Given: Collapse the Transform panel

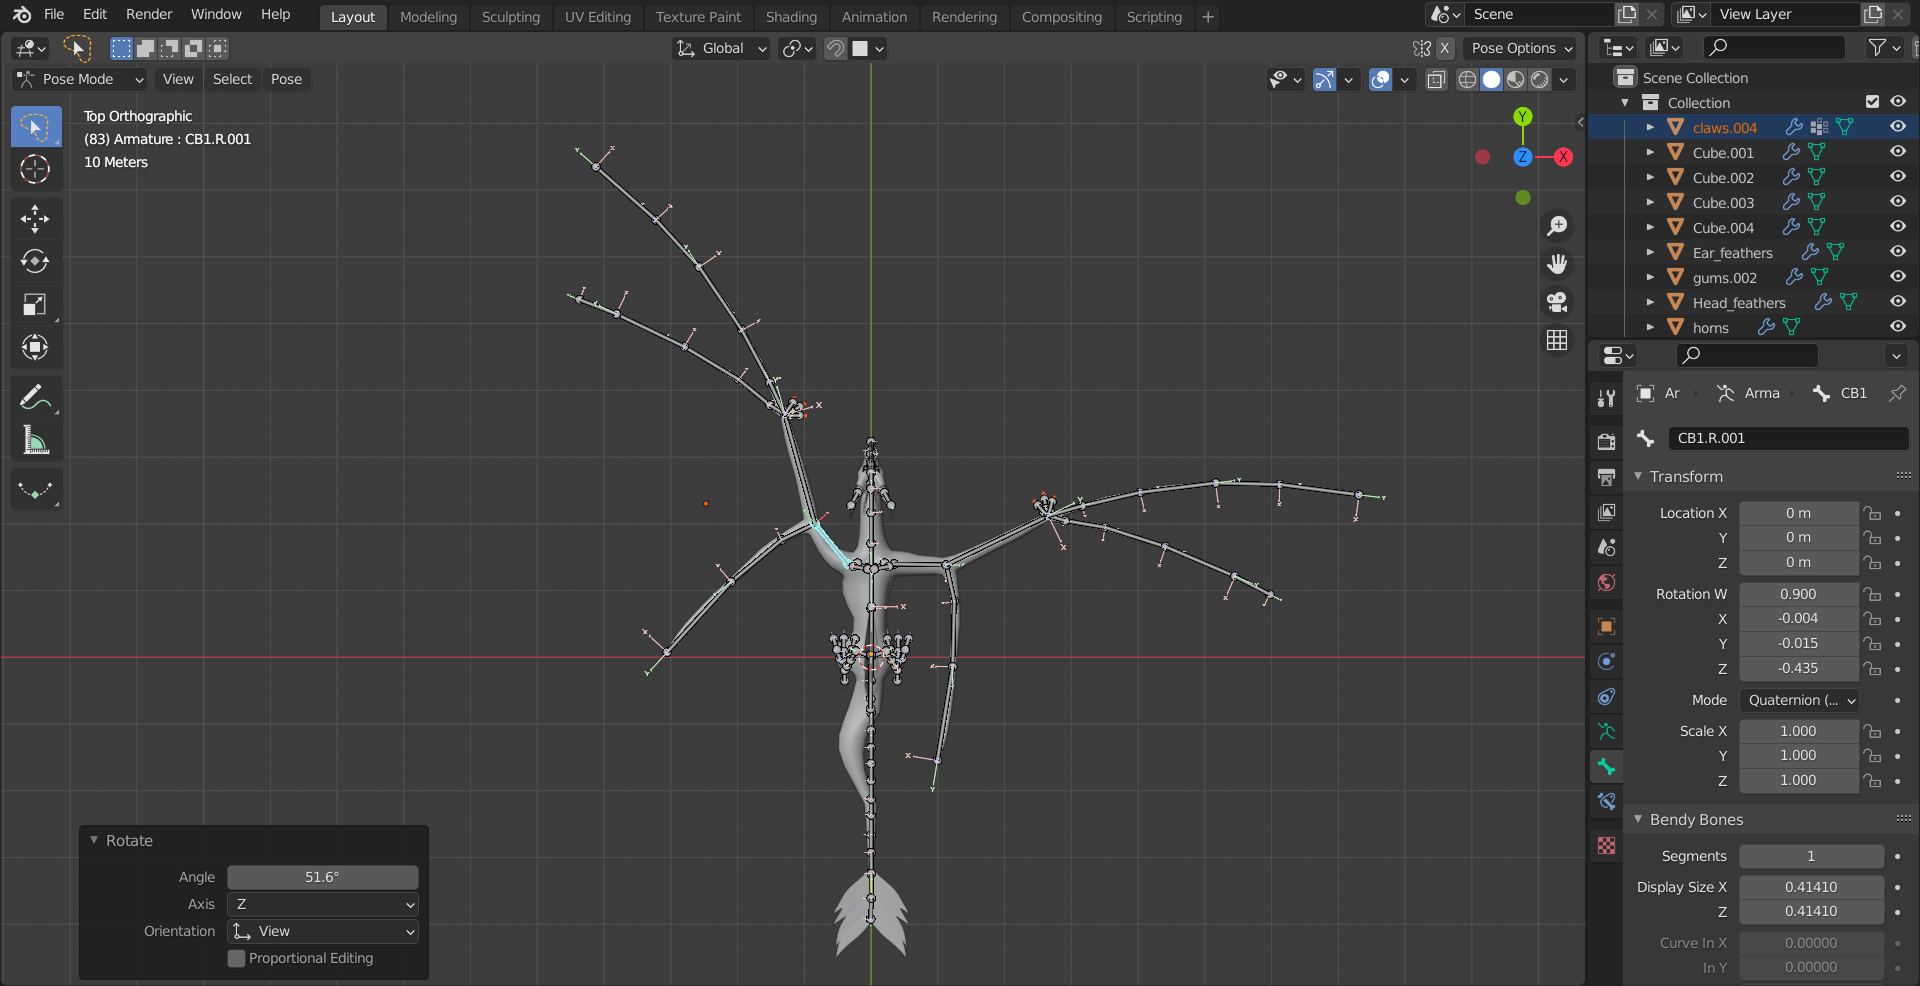Looking at the screenshot, I should (x=1637, y=477).
